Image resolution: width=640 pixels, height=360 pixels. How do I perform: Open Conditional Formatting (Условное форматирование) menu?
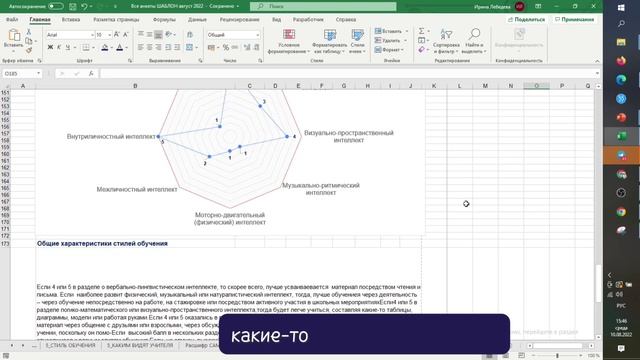(289, 41)
